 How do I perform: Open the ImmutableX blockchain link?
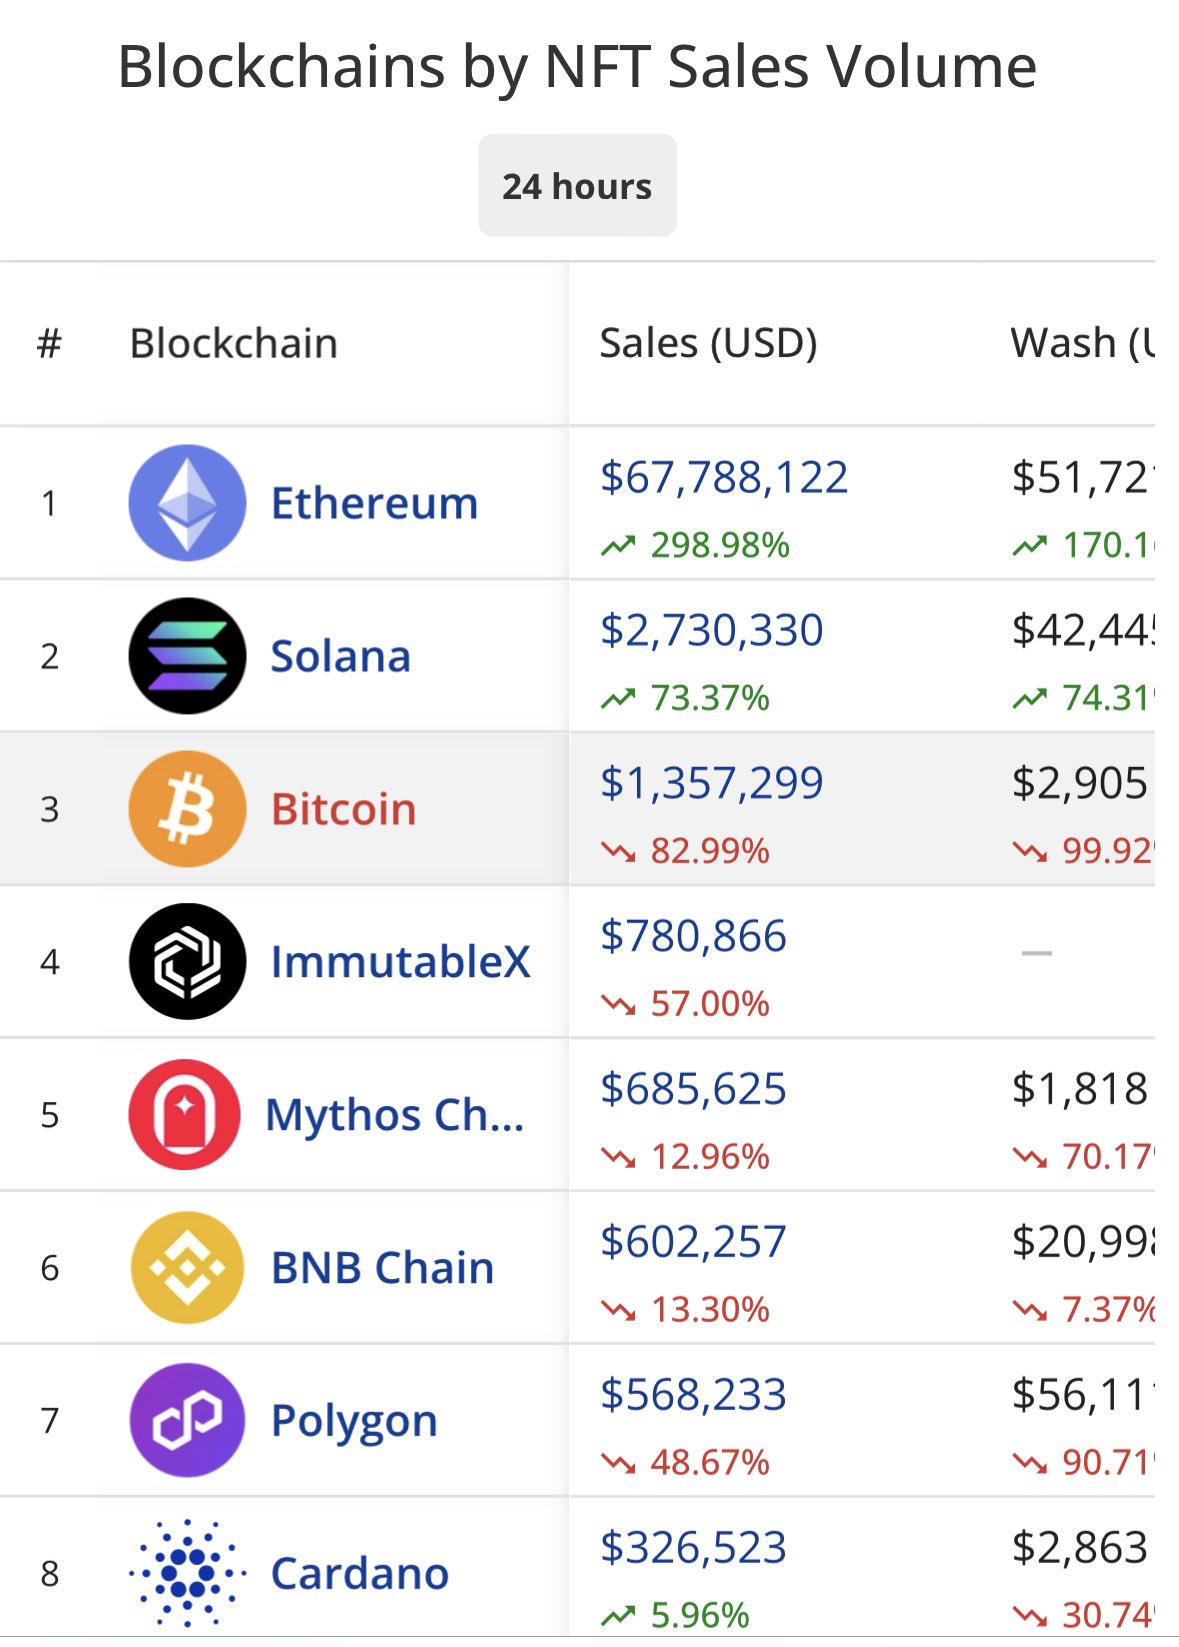(401, 962)
